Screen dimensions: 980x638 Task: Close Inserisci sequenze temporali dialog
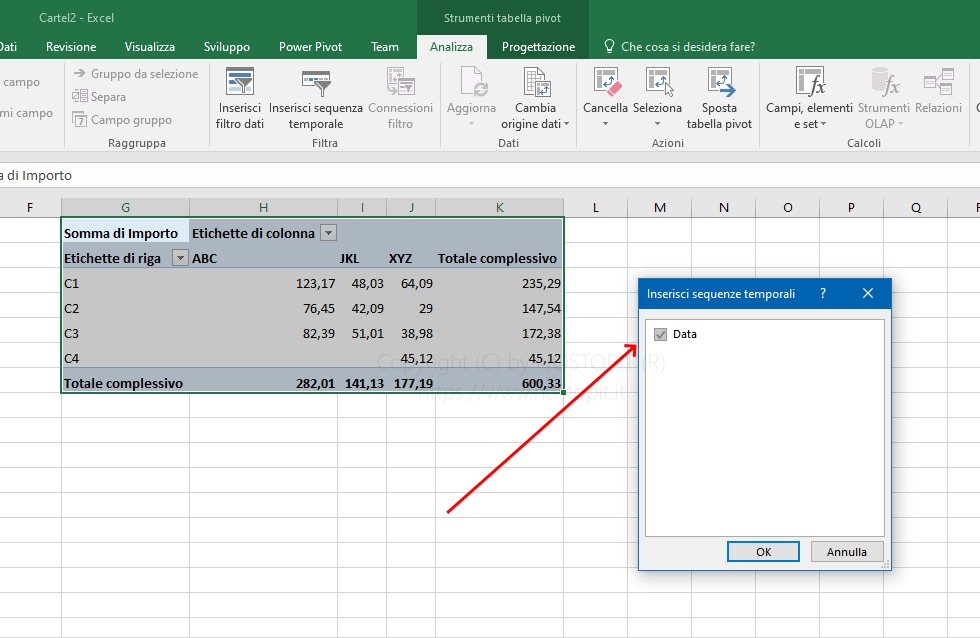point(868,293)
